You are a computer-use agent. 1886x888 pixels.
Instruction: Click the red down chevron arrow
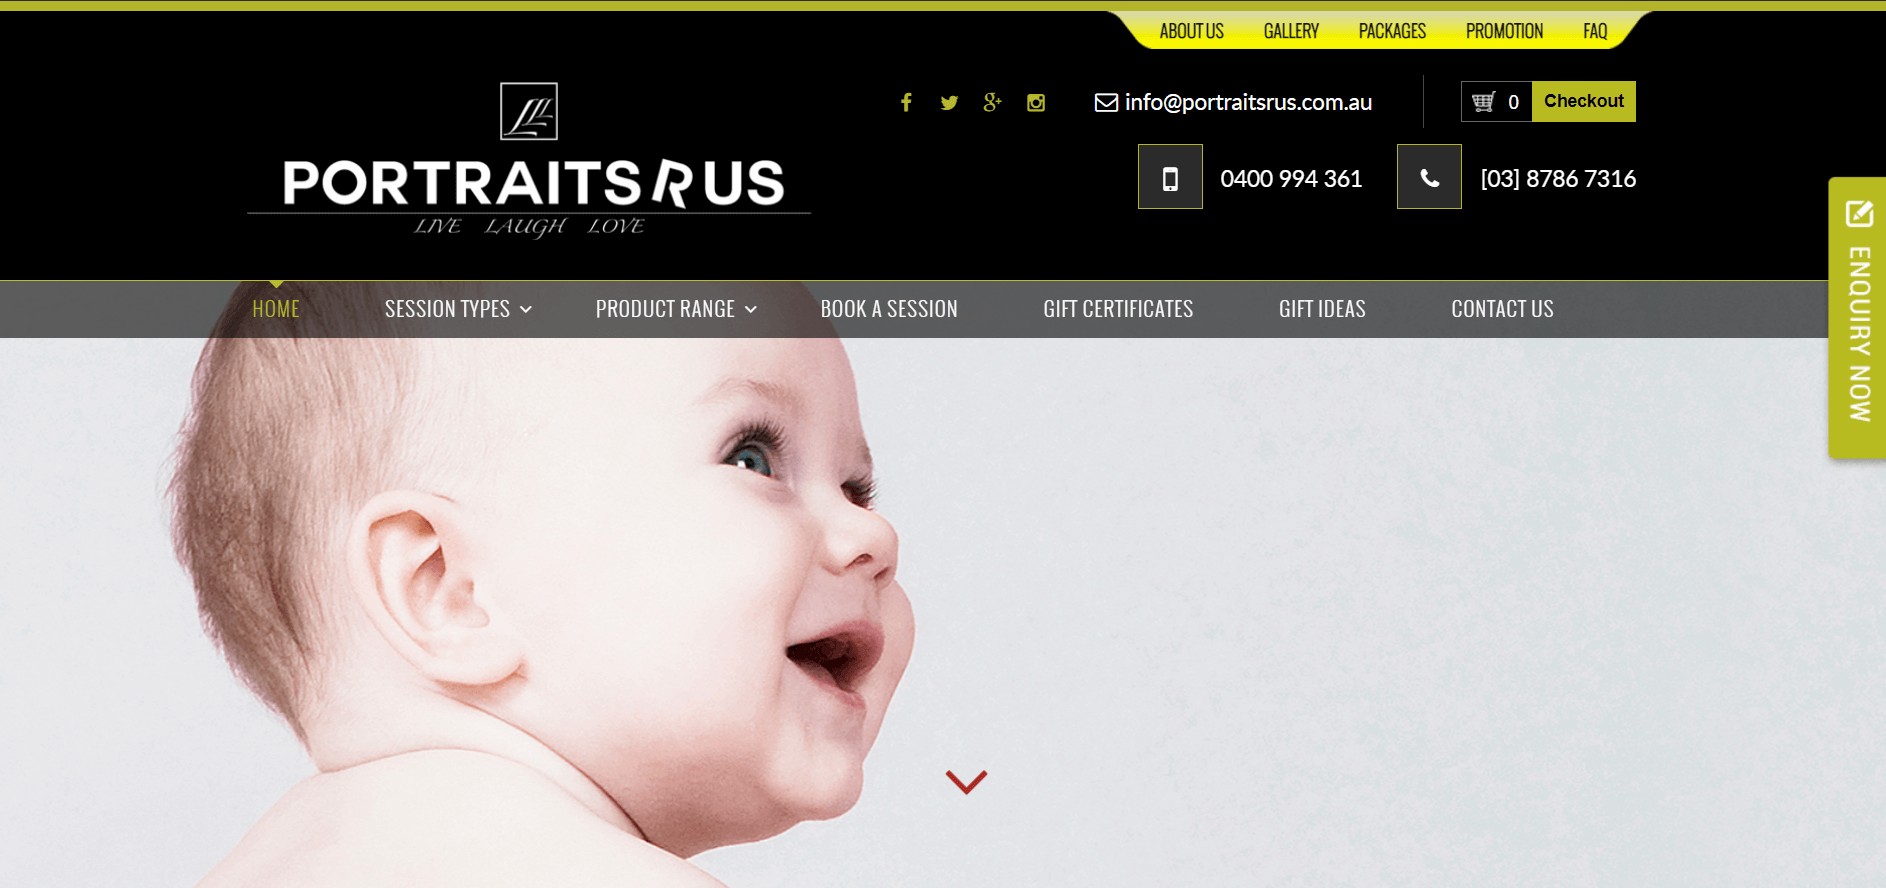point(966,781)
